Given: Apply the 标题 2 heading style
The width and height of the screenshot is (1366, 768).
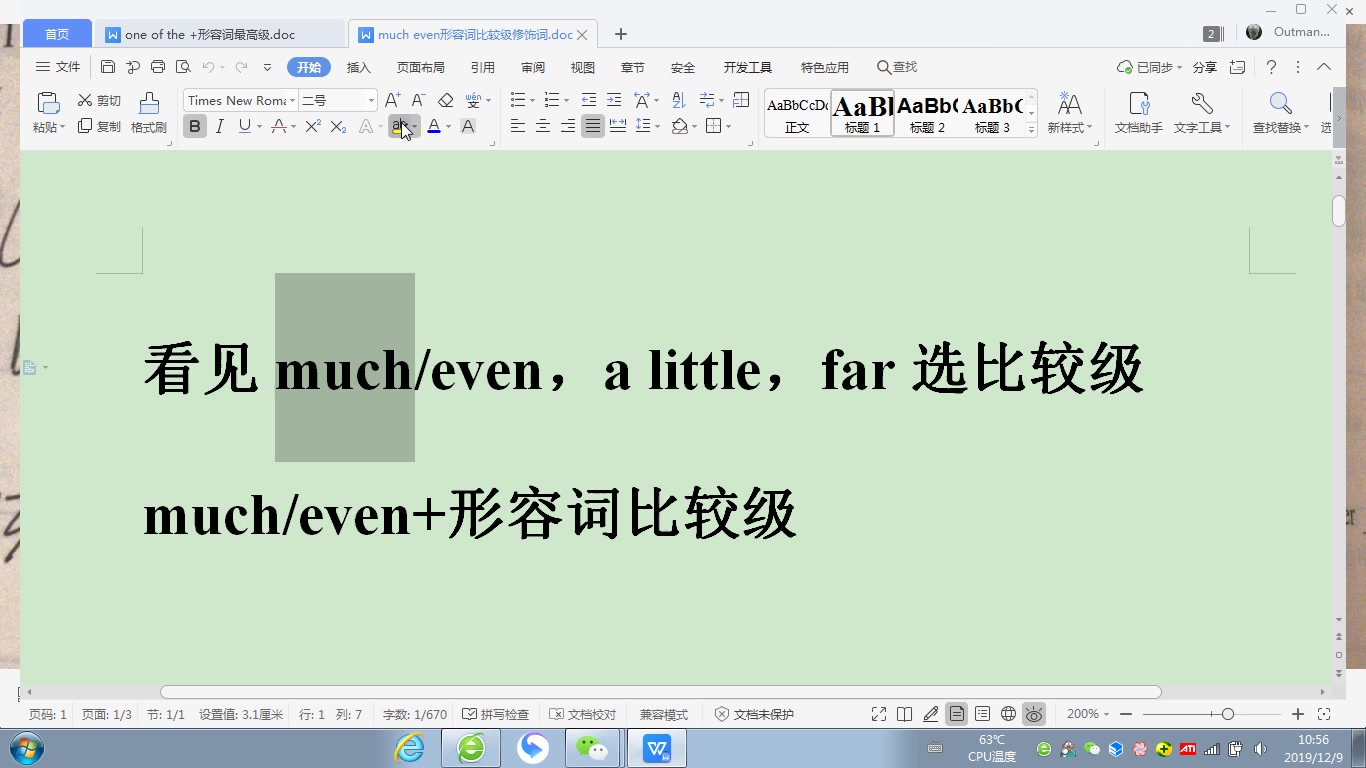Looking at the screenshot, I should click(x=927, y=113).
